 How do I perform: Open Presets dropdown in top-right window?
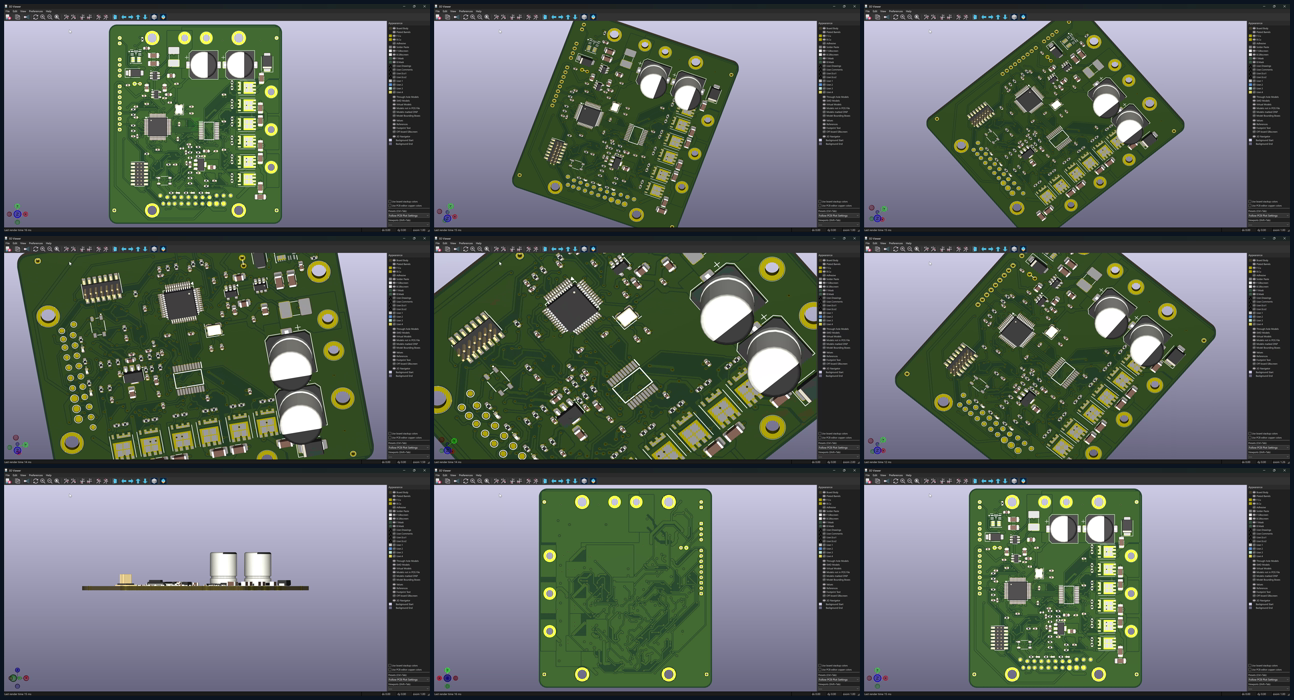tap(1268, 215)
